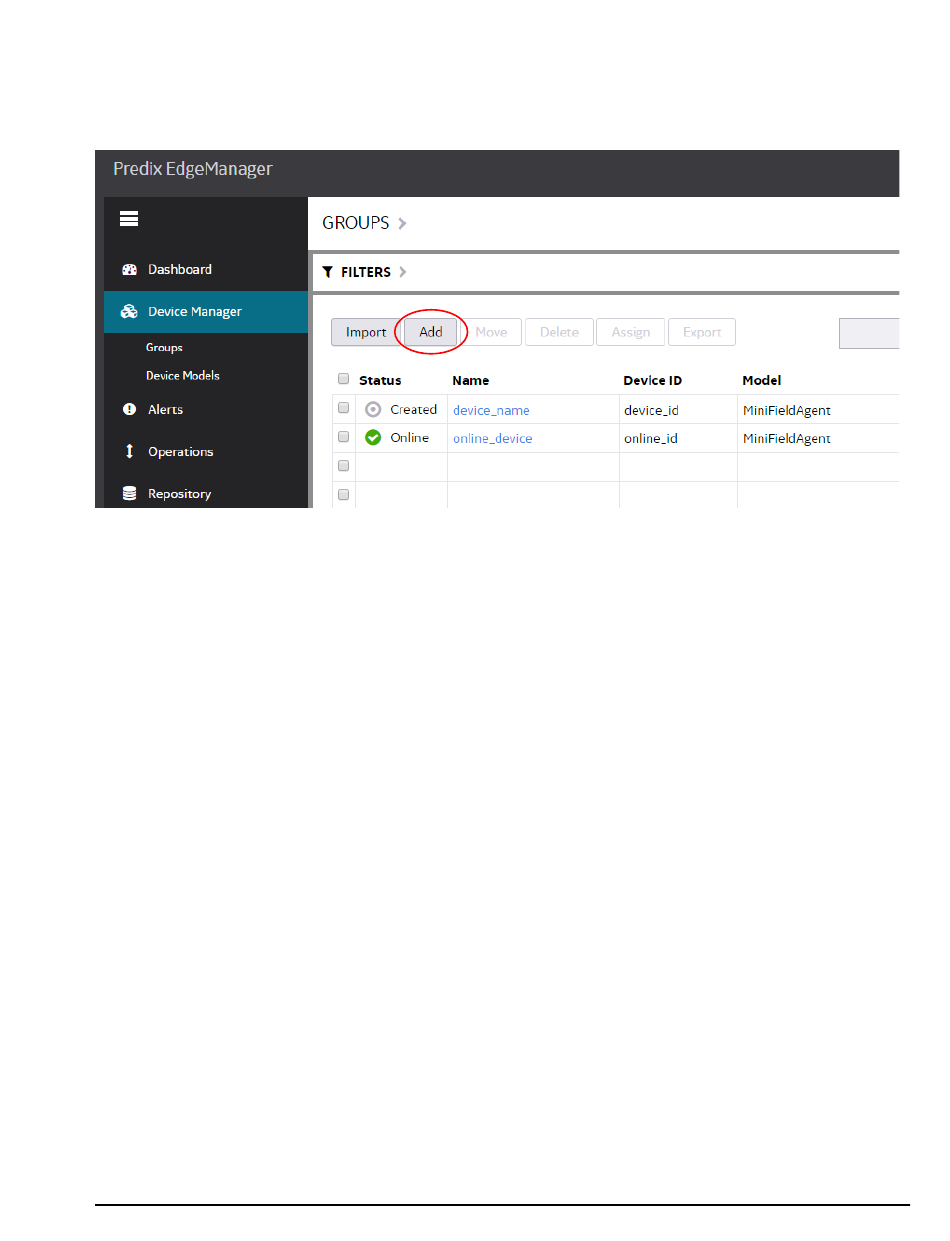
Task: Click the Predix EdgeManager title
Action: [193, 169]
